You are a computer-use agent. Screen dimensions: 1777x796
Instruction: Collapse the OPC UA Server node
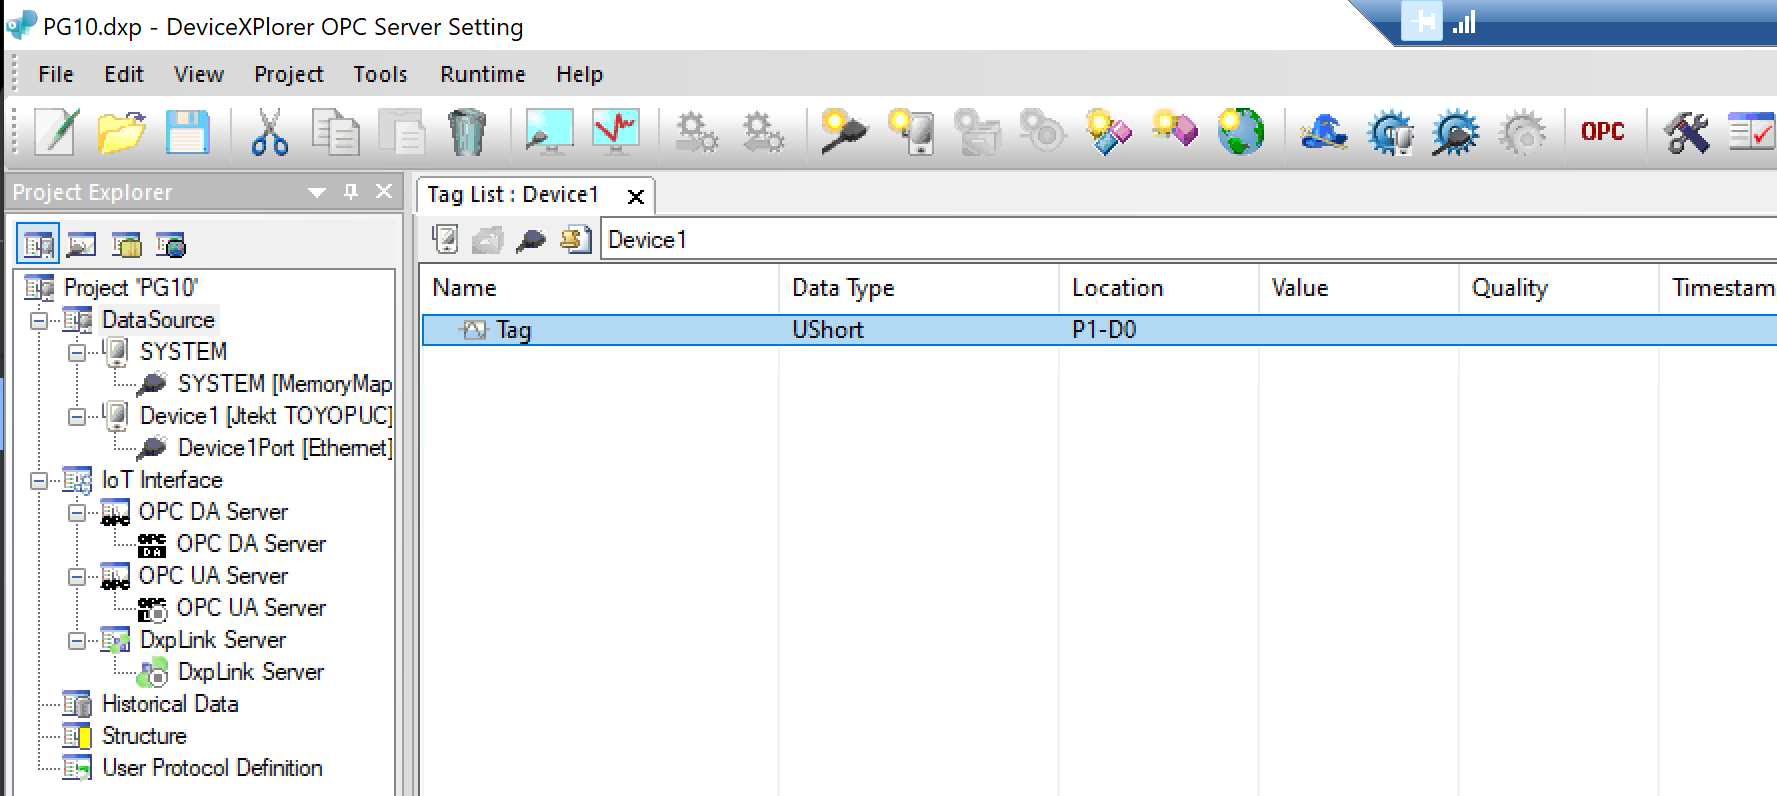pyautogui.click(x=77, y=577)
